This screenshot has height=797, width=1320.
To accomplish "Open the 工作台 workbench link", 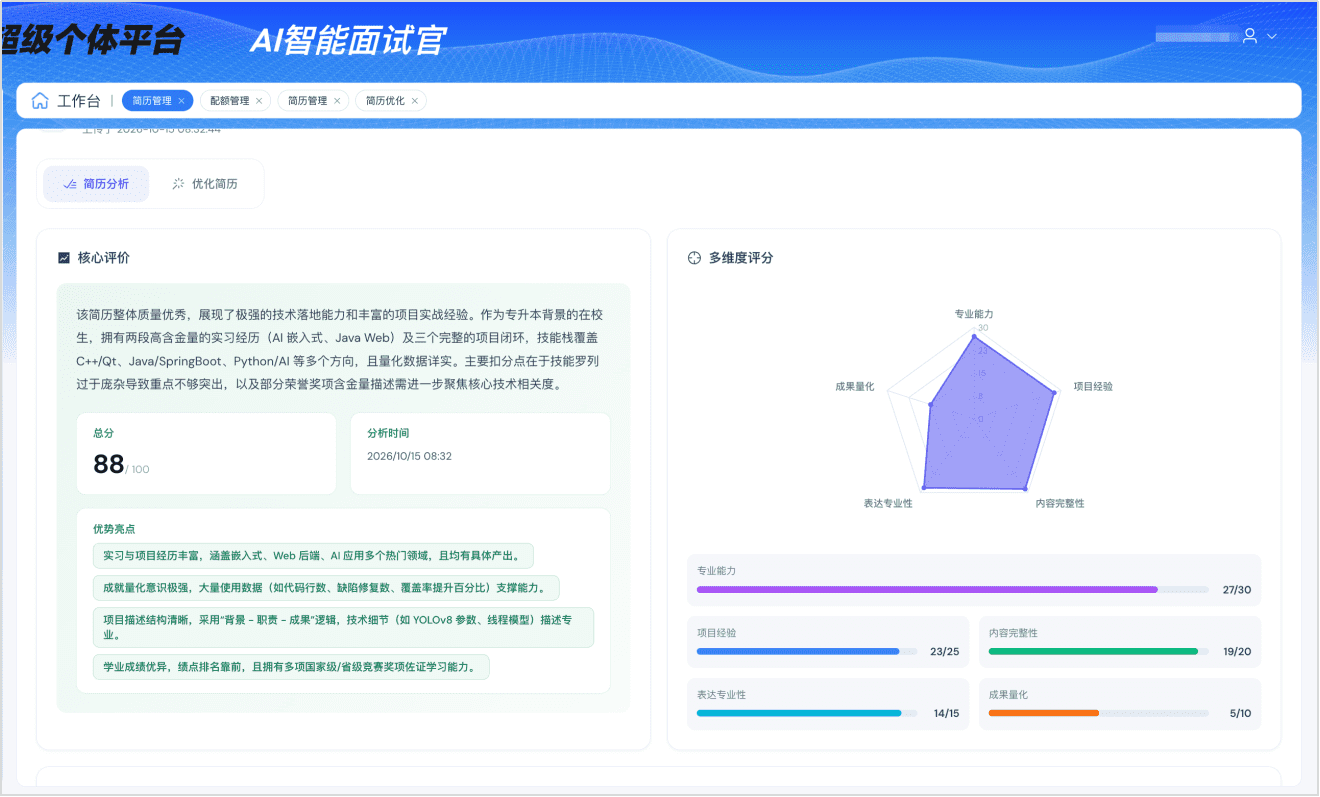I will [79, 101].
